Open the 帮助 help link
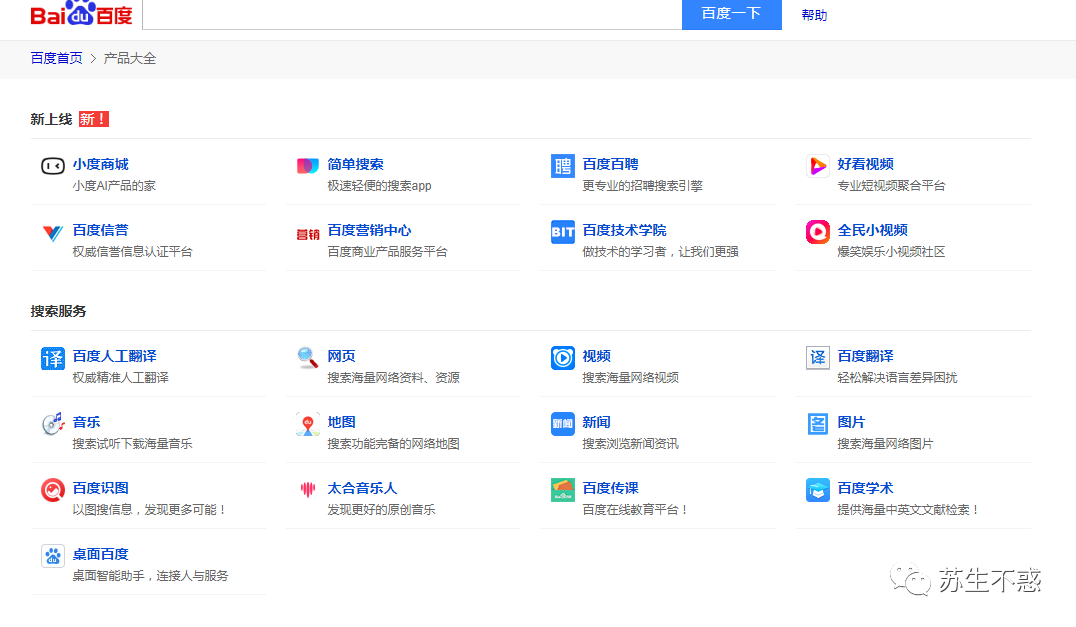1076x627 pixels. [x=814, y=15]
